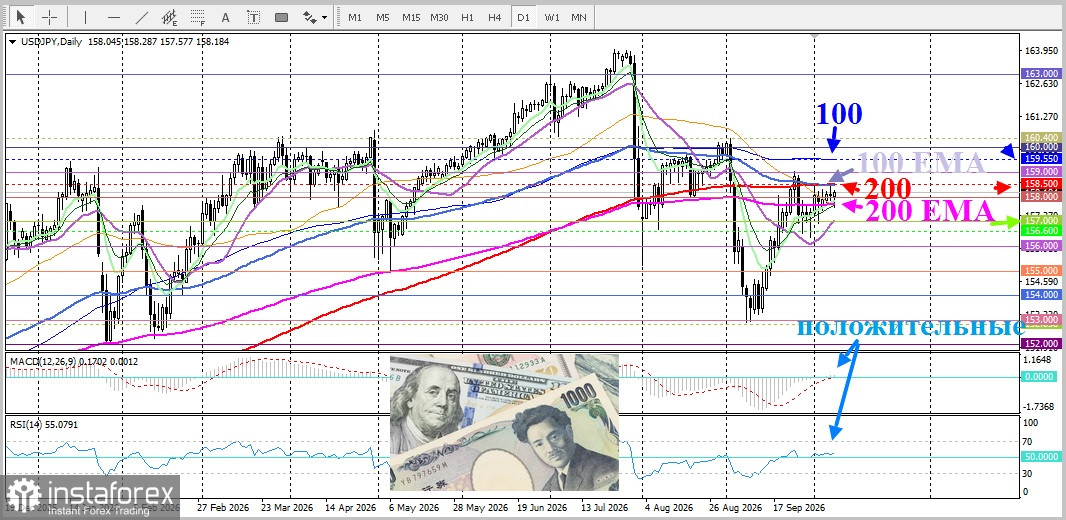This screenshot has height=520, width=1066.
Task: Click the MACD scale value 1.1648
Action: 1038,360
